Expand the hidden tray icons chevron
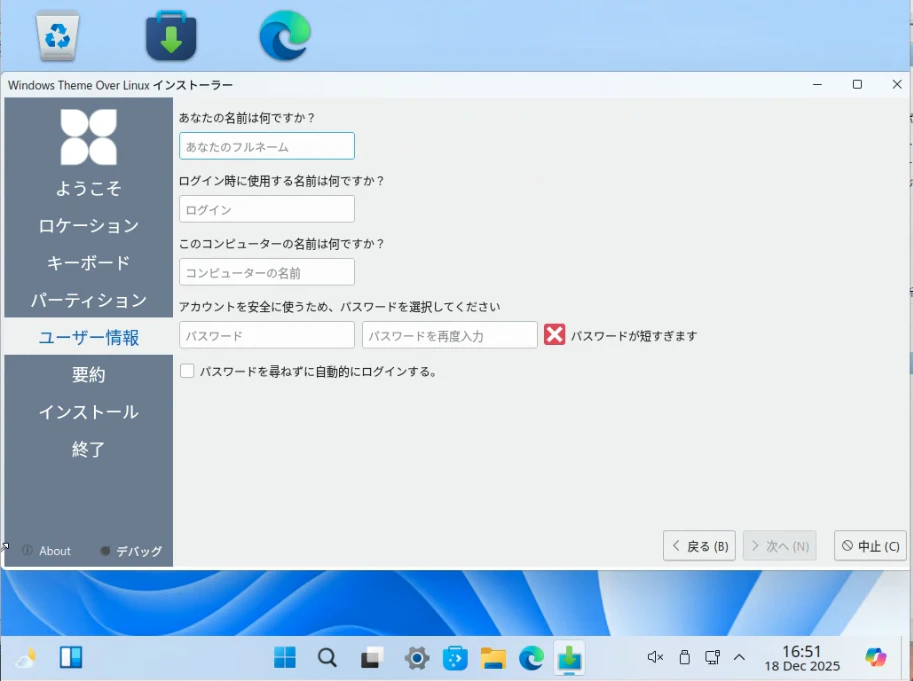 point(739,658)
